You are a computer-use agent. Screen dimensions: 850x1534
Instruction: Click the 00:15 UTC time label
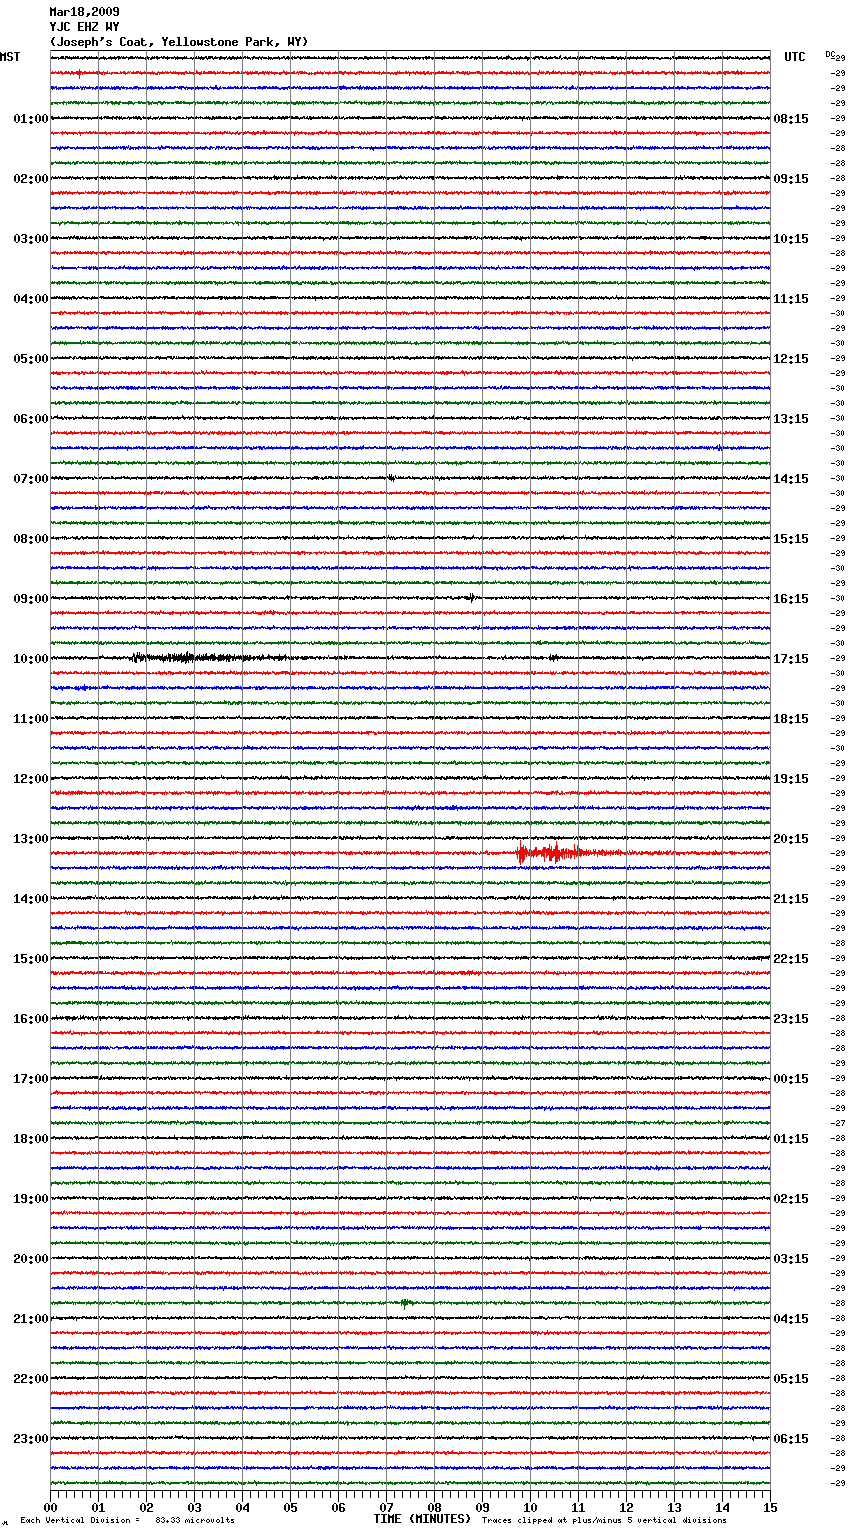pos(791,1079)
